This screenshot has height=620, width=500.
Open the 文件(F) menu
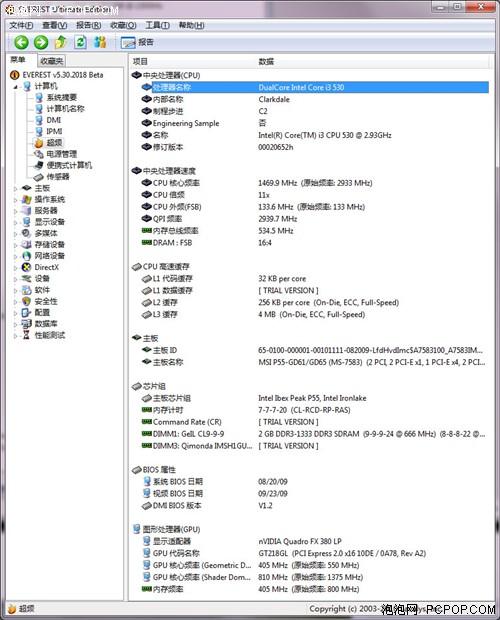[21, 25]
